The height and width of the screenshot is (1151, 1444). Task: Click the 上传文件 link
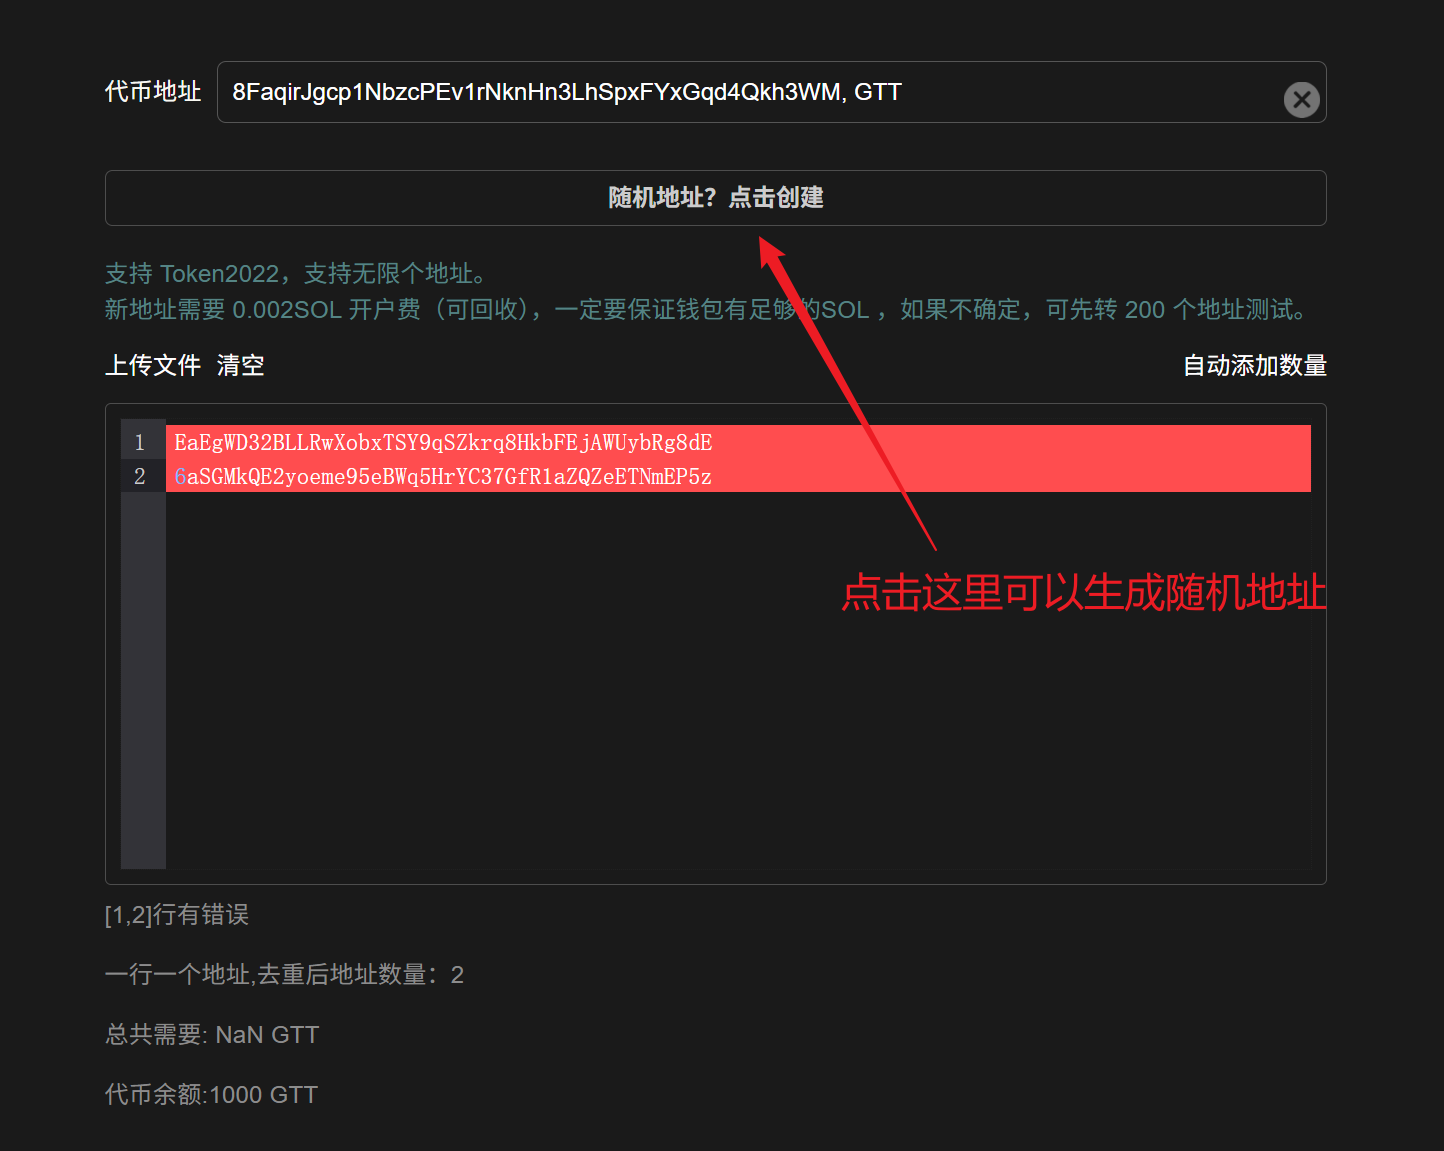153,365
